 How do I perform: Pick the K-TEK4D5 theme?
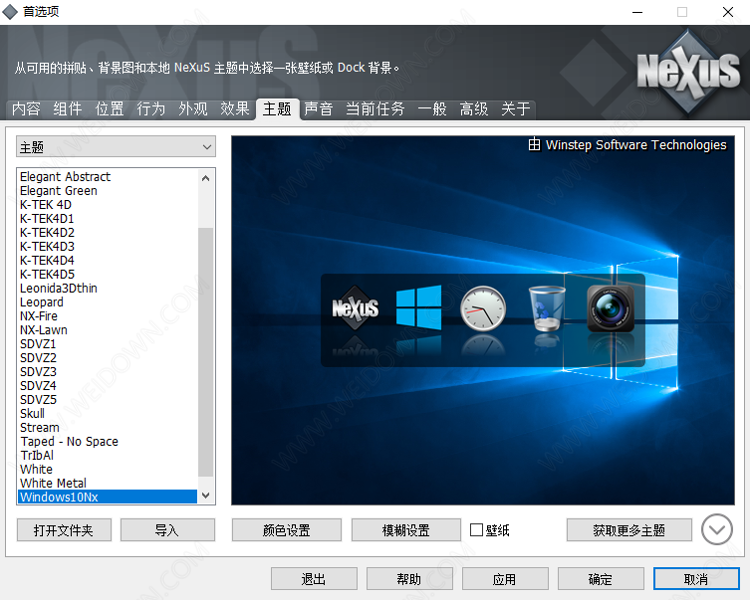tap(107, 274)
